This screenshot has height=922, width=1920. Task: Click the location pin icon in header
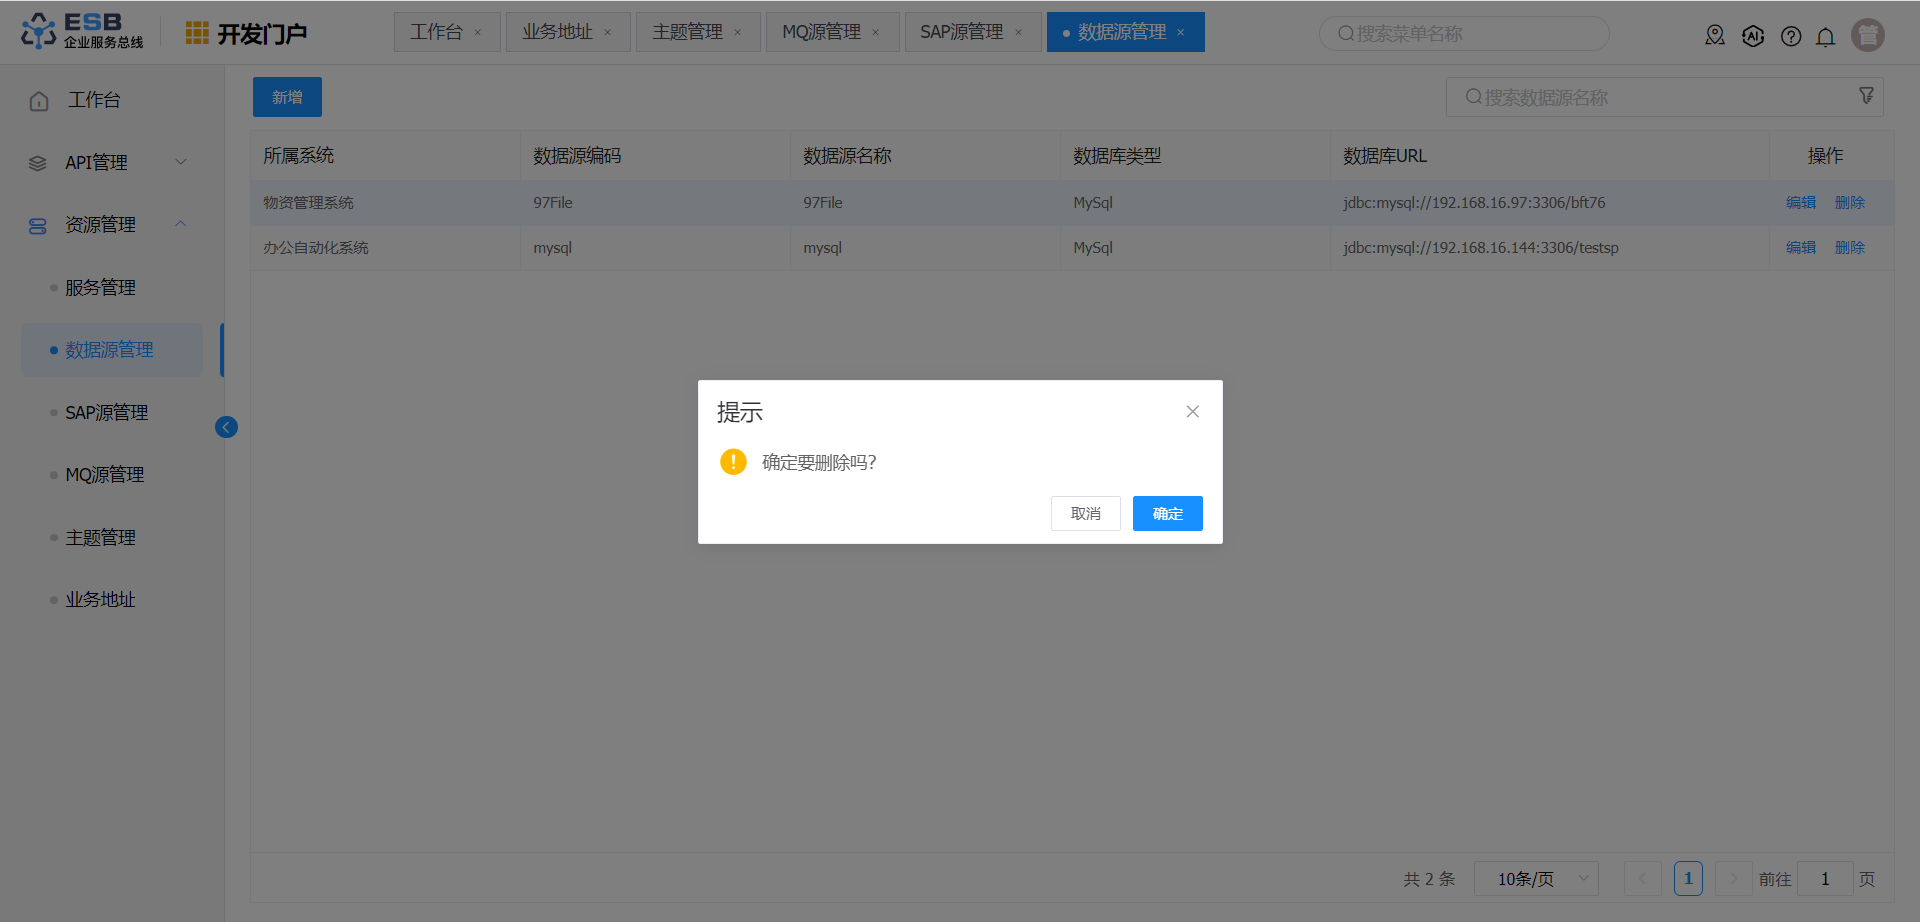pos(1715,36)
